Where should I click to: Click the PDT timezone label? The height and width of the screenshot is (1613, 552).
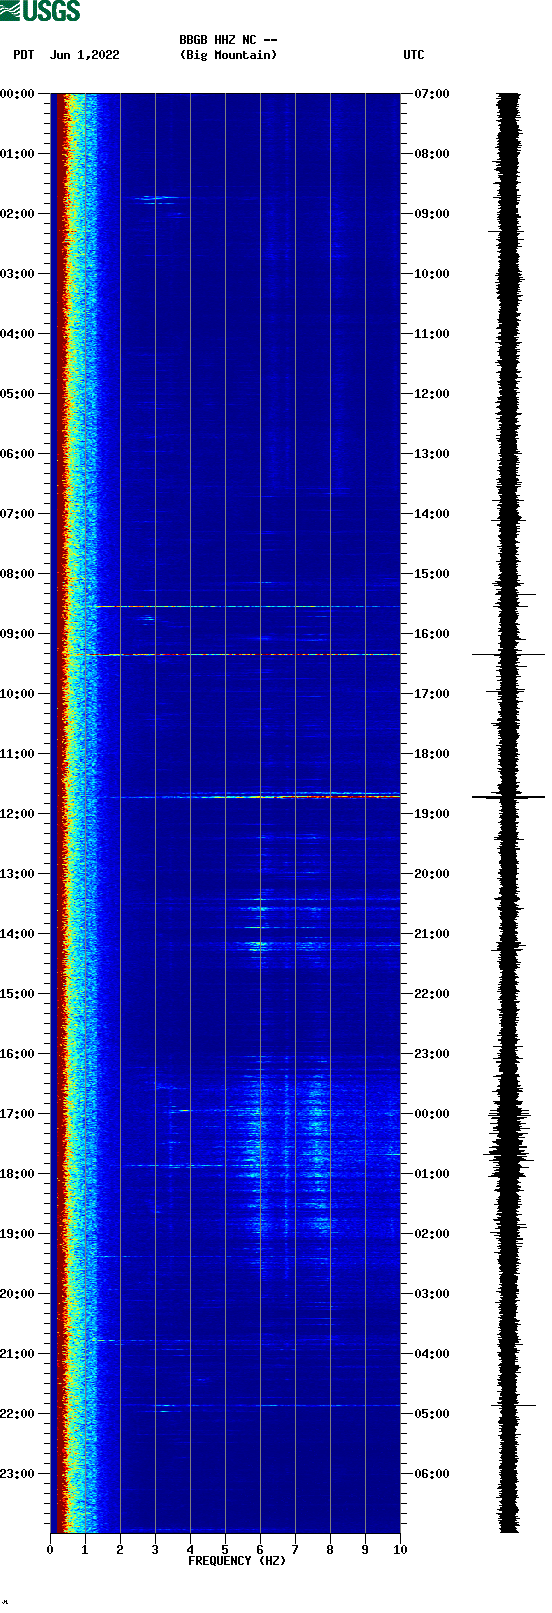click(x=24, y=55)
